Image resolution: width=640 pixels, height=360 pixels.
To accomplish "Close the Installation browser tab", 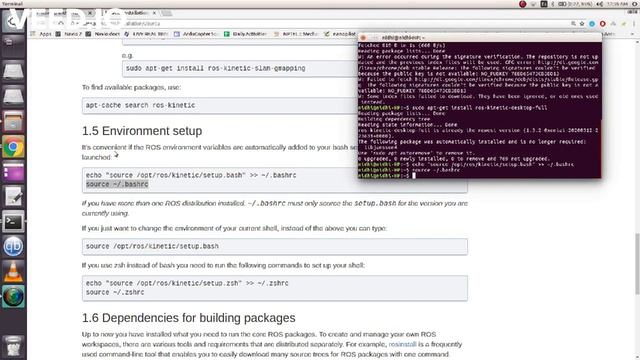I will point(154,13).
